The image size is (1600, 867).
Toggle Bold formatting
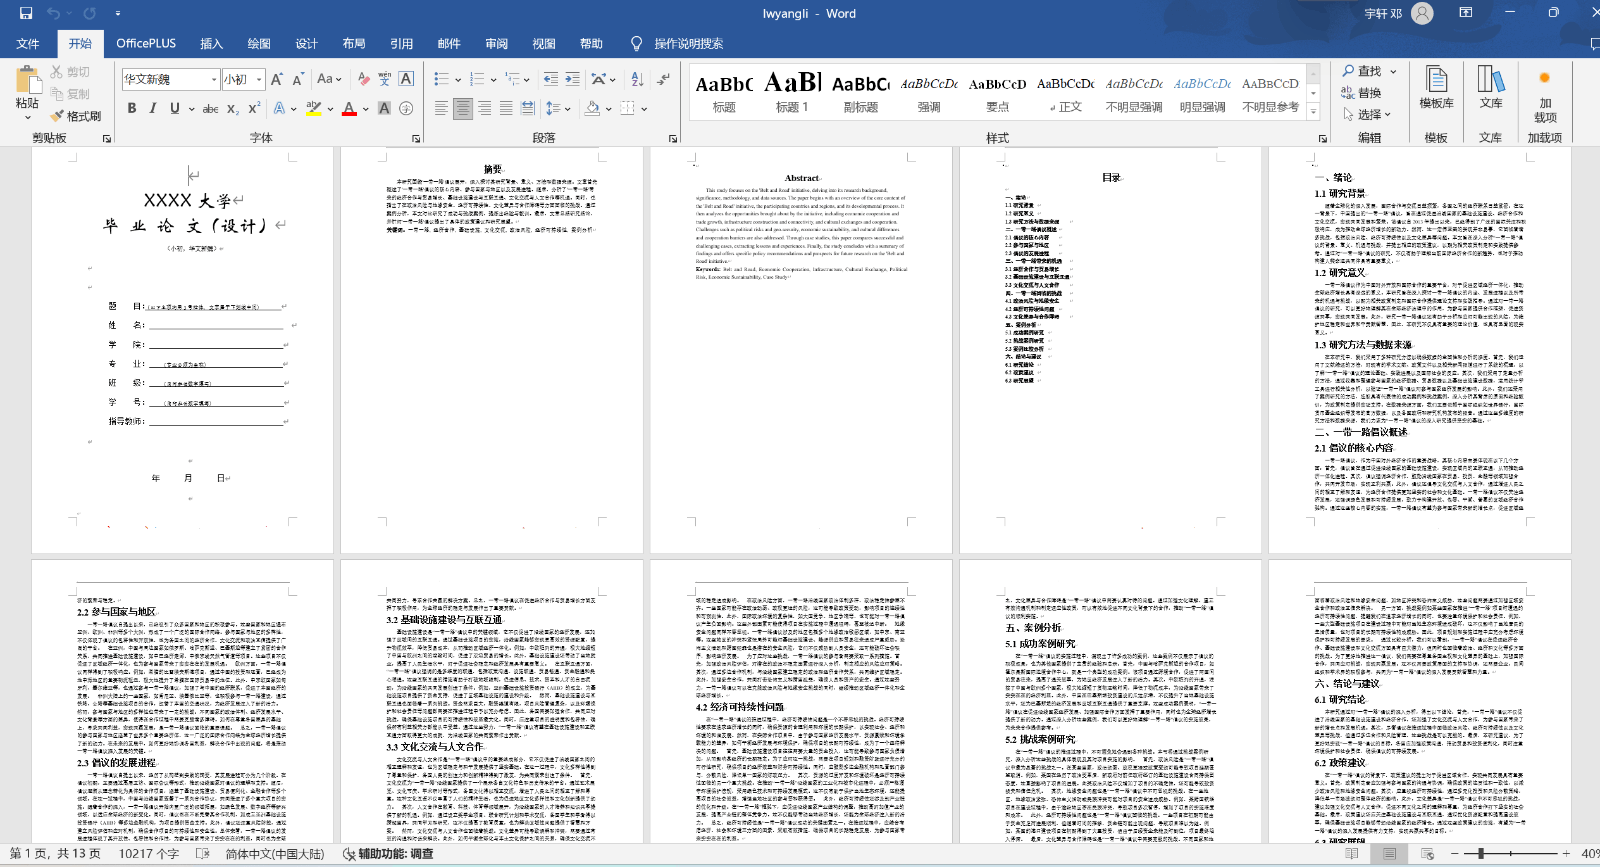coord(132,108)
